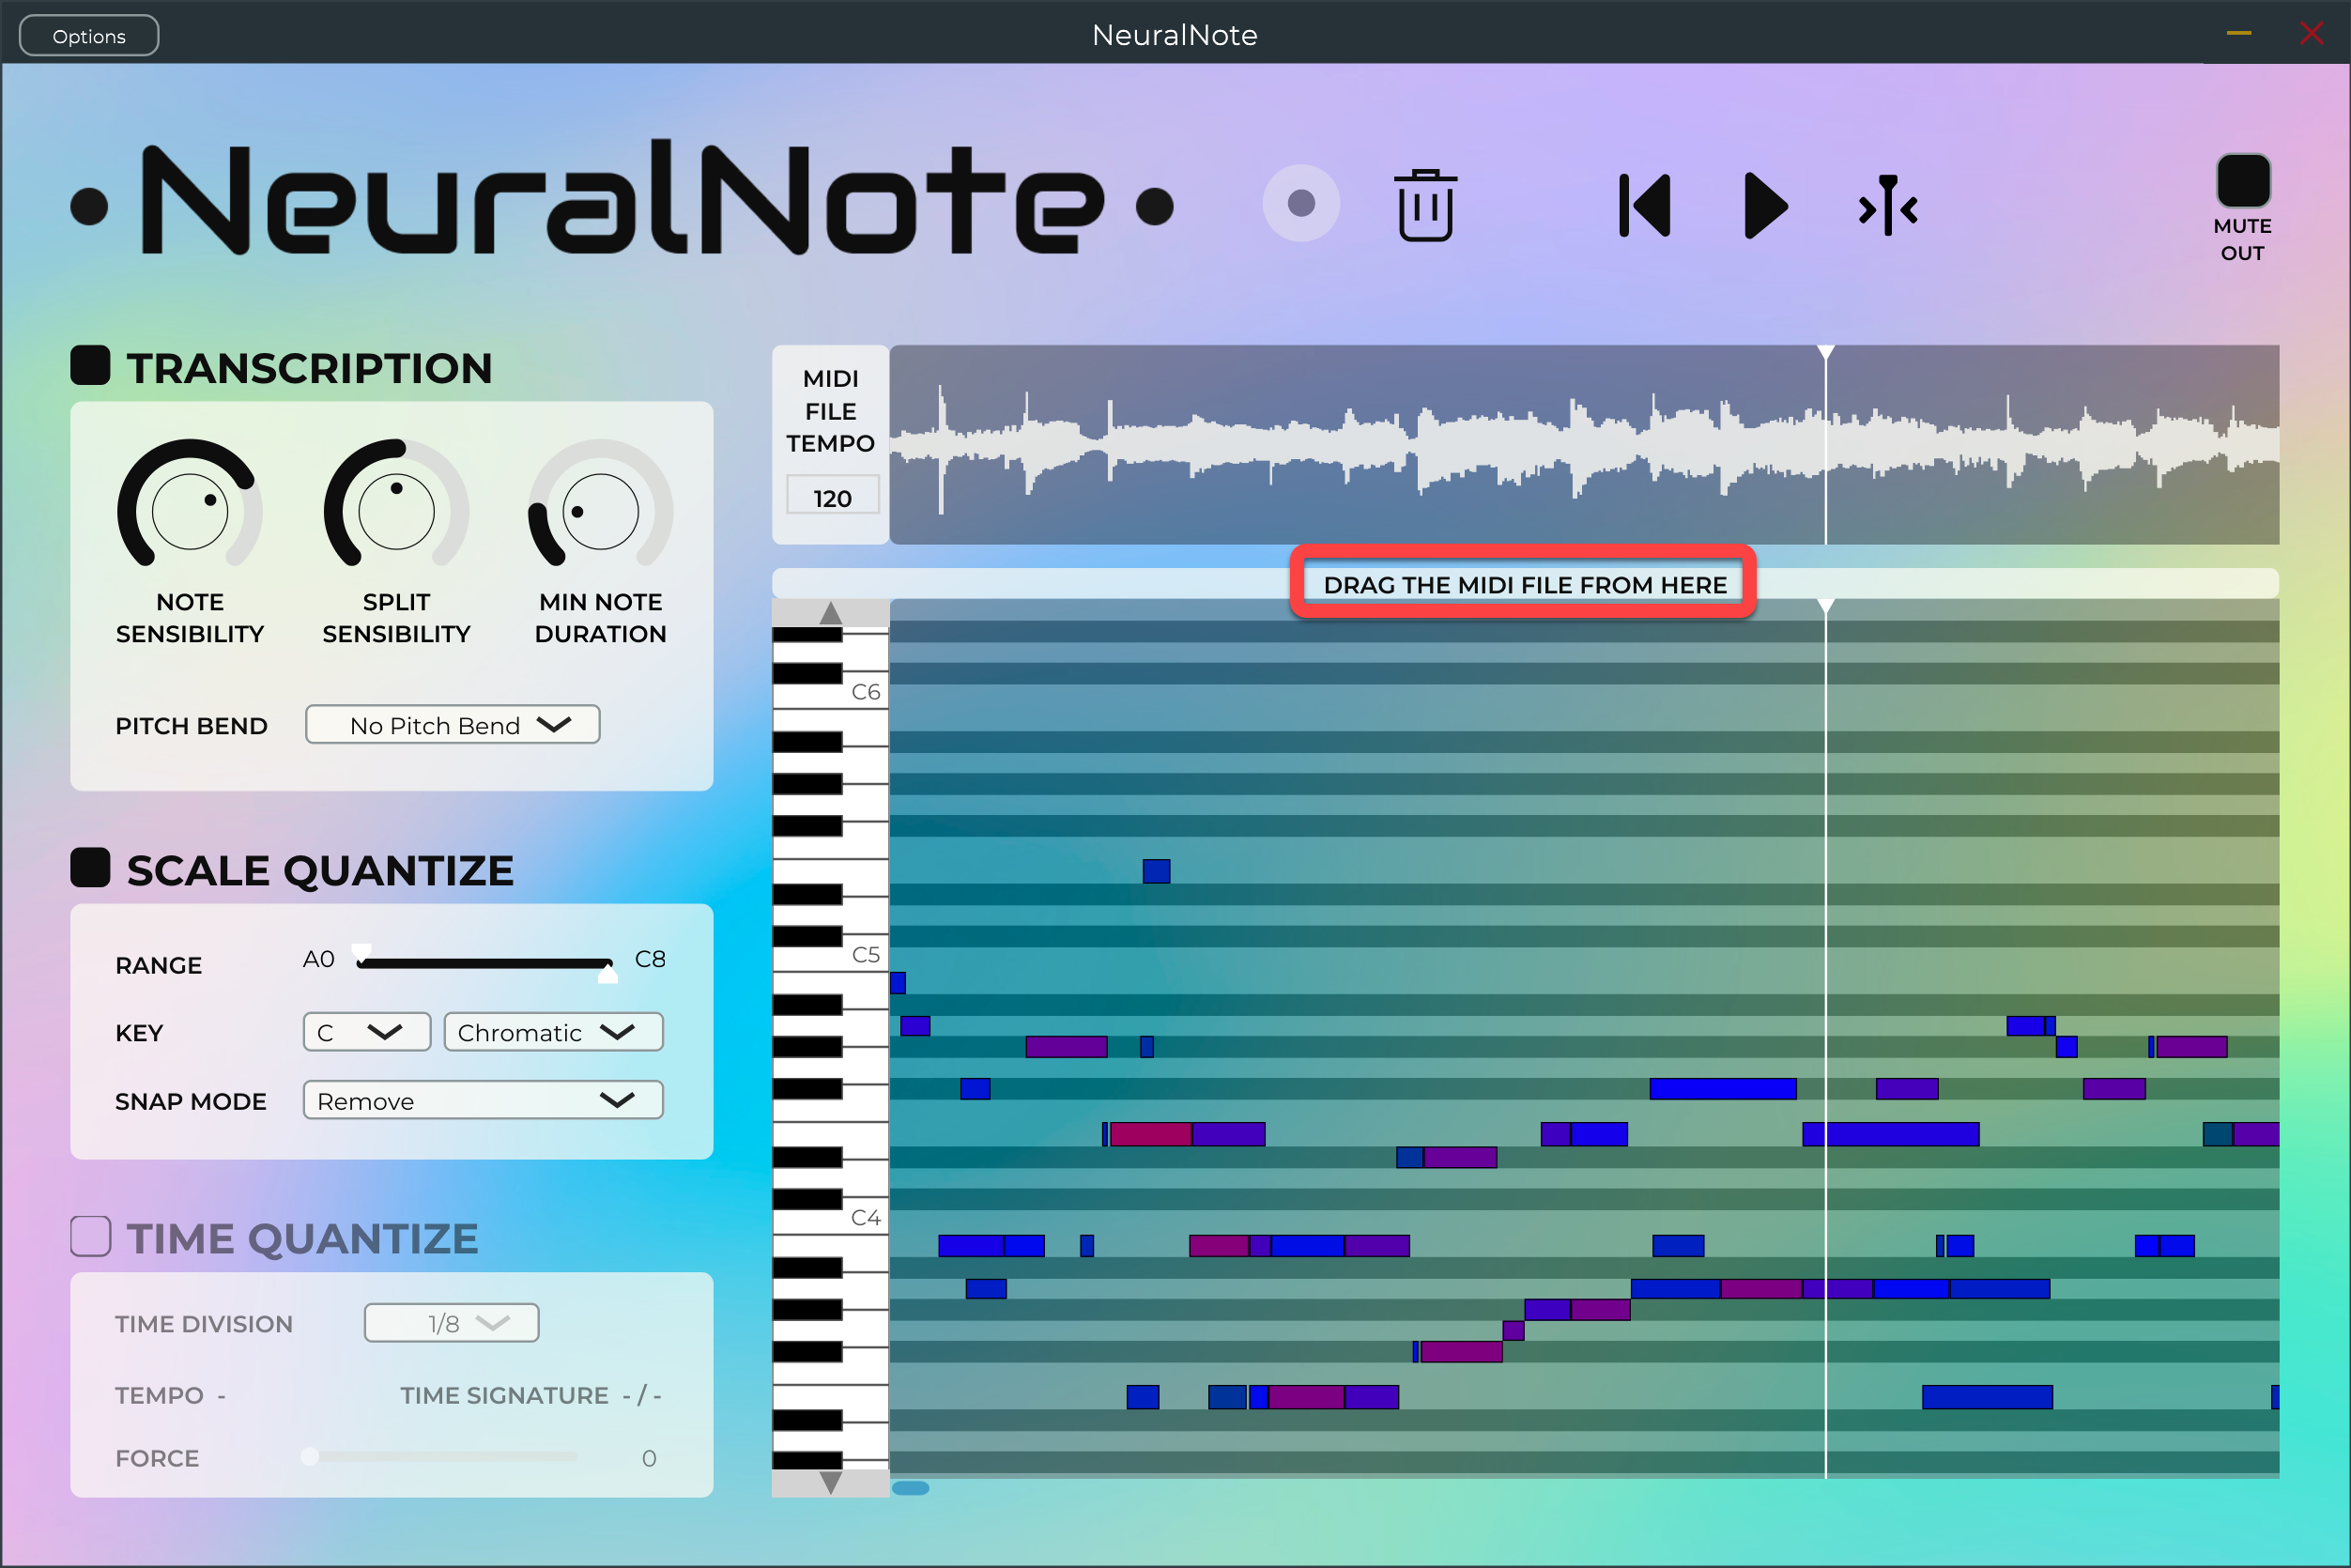Click the record button
Image resolution: width=2351 pixels, height=1568 pixels.
coord(1300,204)
